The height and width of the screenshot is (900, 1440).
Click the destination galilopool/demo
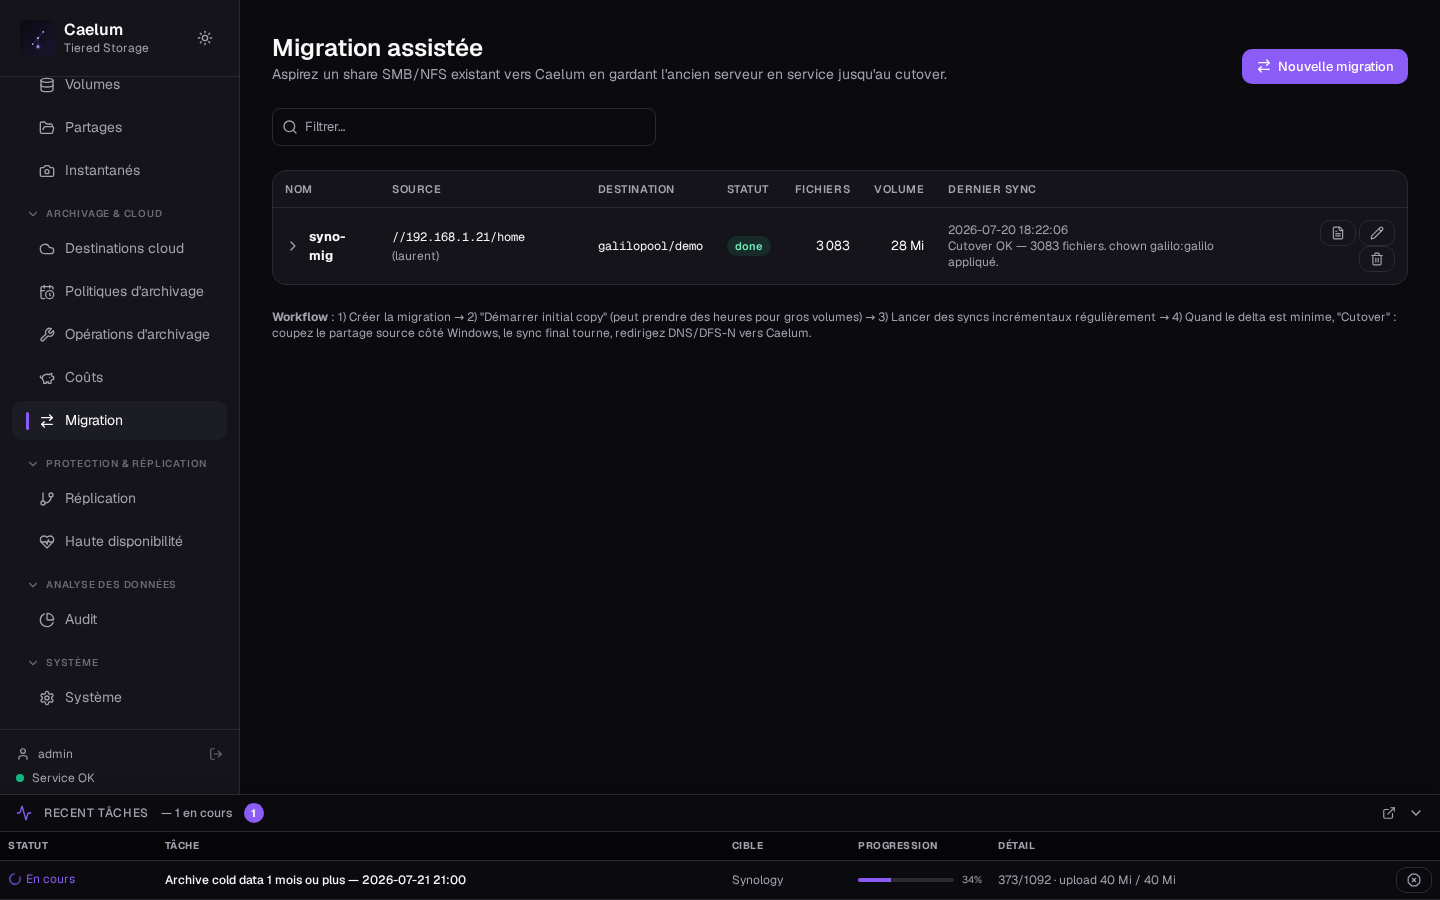tap(650, 246)
